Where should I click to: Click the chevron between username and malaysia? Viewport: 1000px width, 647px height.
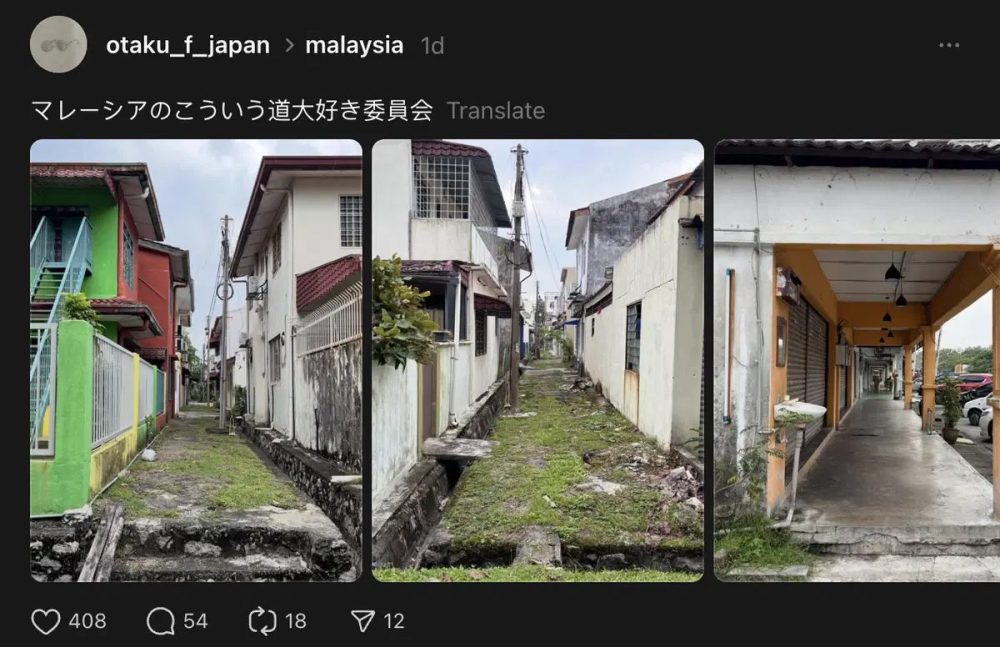289,45
